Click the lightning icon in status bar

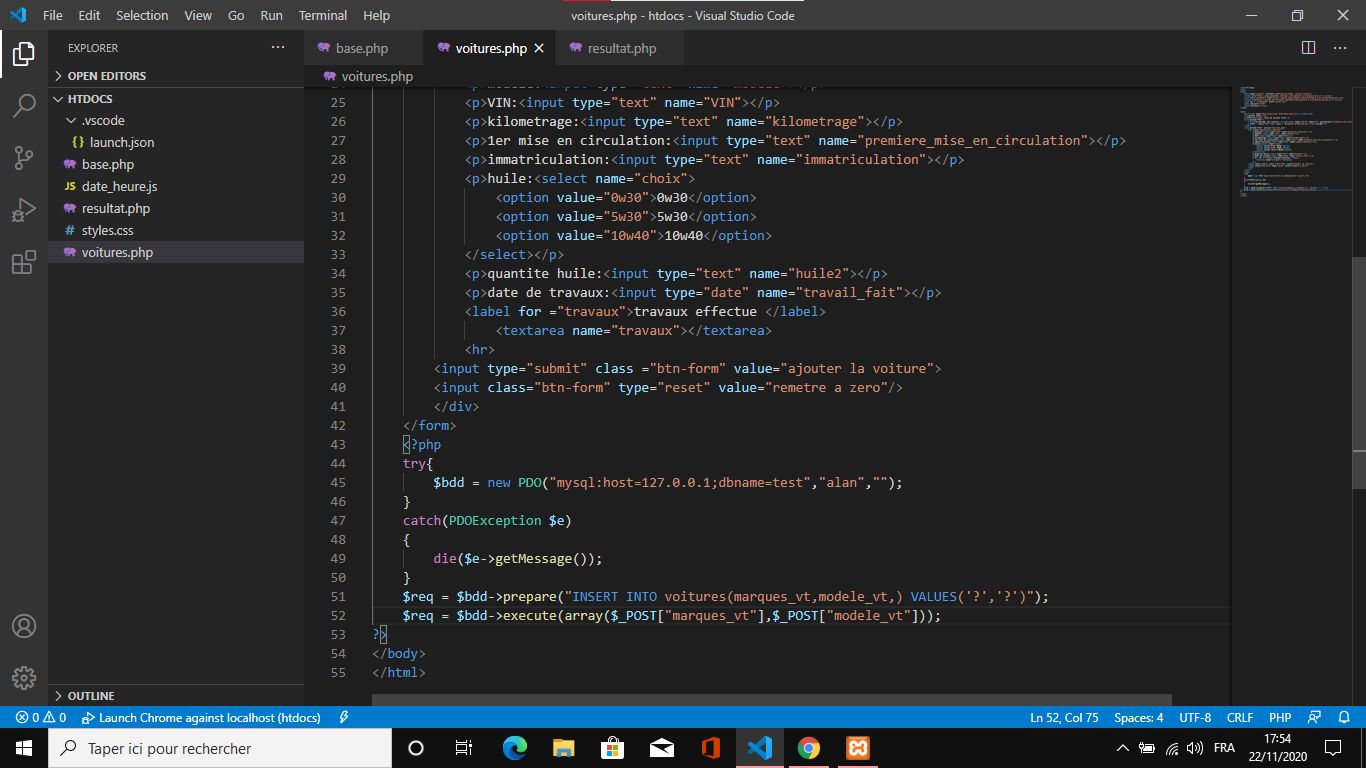[344, 718]
